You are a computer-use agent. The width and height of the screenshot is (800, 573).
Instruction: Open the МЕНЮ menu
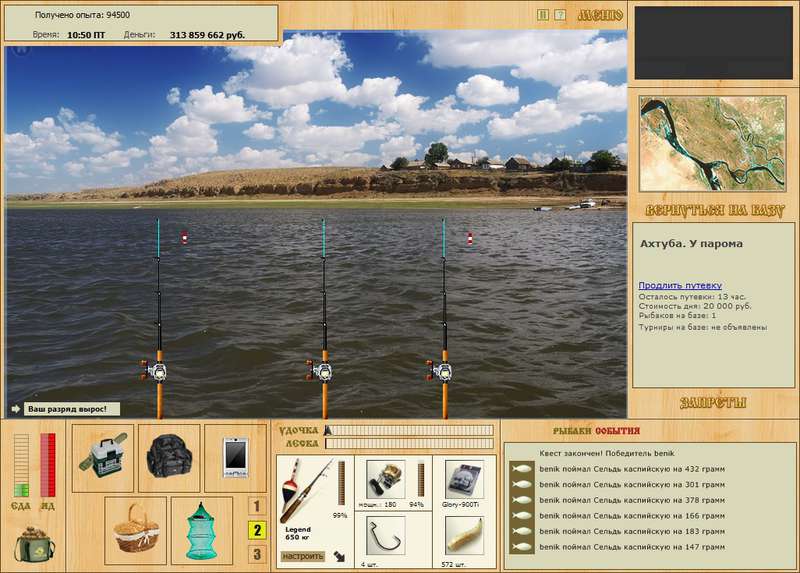pos(600,15)
